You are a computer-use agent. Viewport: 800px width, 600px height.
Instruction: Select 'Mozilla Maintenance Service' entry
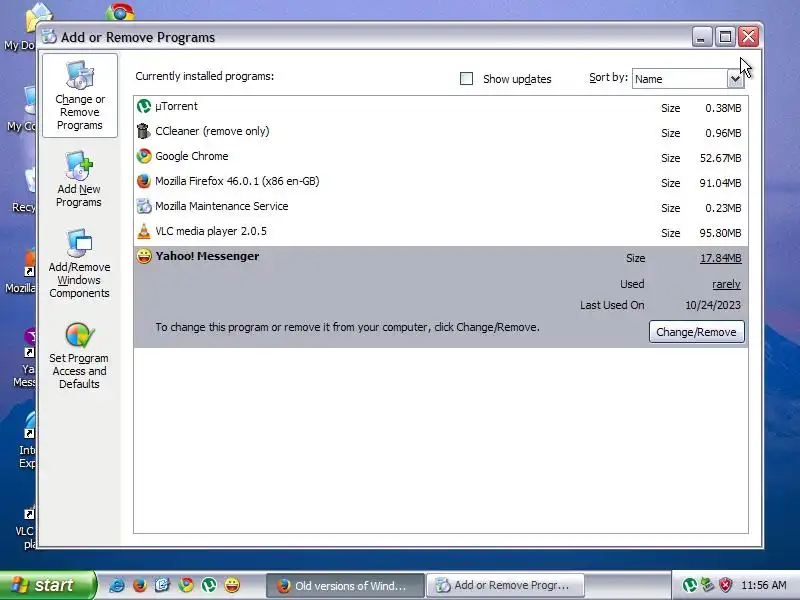221,206
